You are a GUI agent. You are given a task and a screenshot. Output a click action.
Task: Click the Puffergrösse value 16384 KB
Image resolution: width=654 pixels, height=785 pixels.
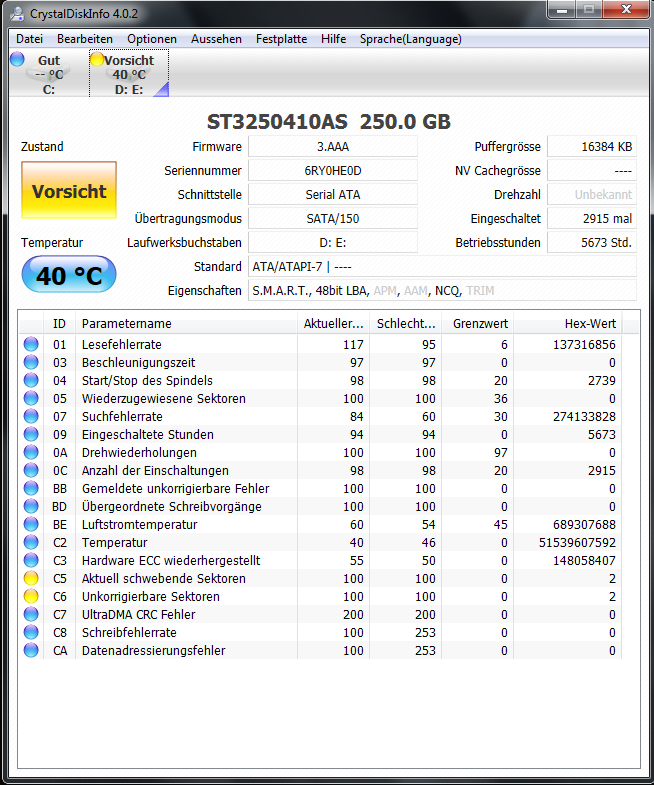592,147
